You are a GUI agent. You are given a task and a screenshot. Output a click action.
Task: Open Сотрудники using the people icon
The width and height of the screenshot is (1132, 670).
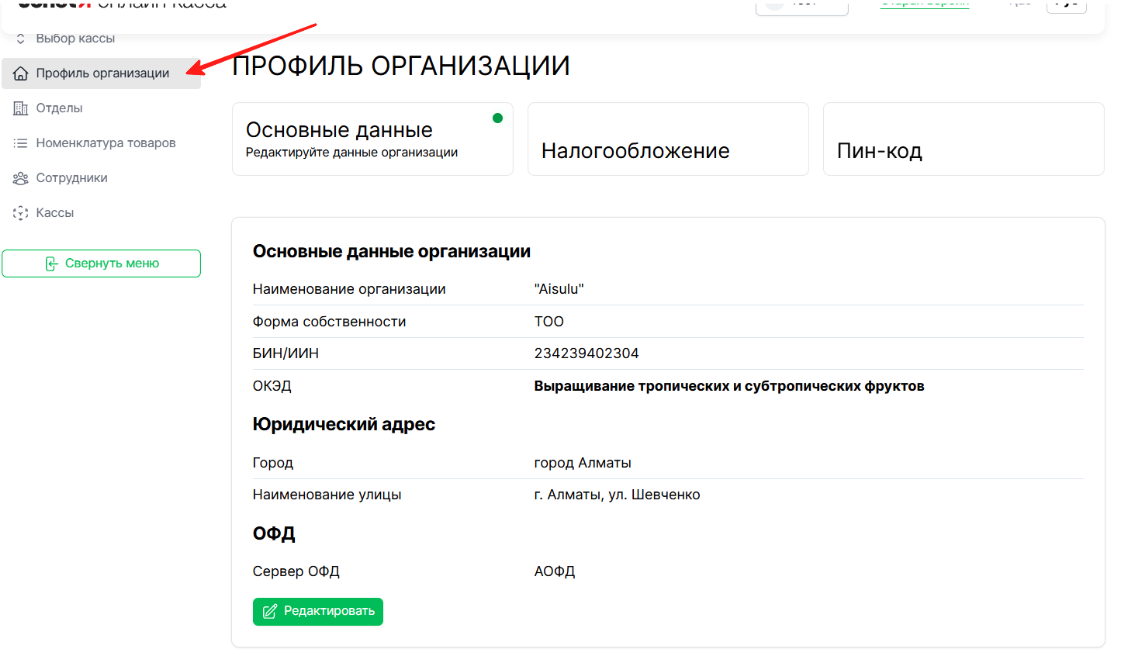(x=19, y=177)
